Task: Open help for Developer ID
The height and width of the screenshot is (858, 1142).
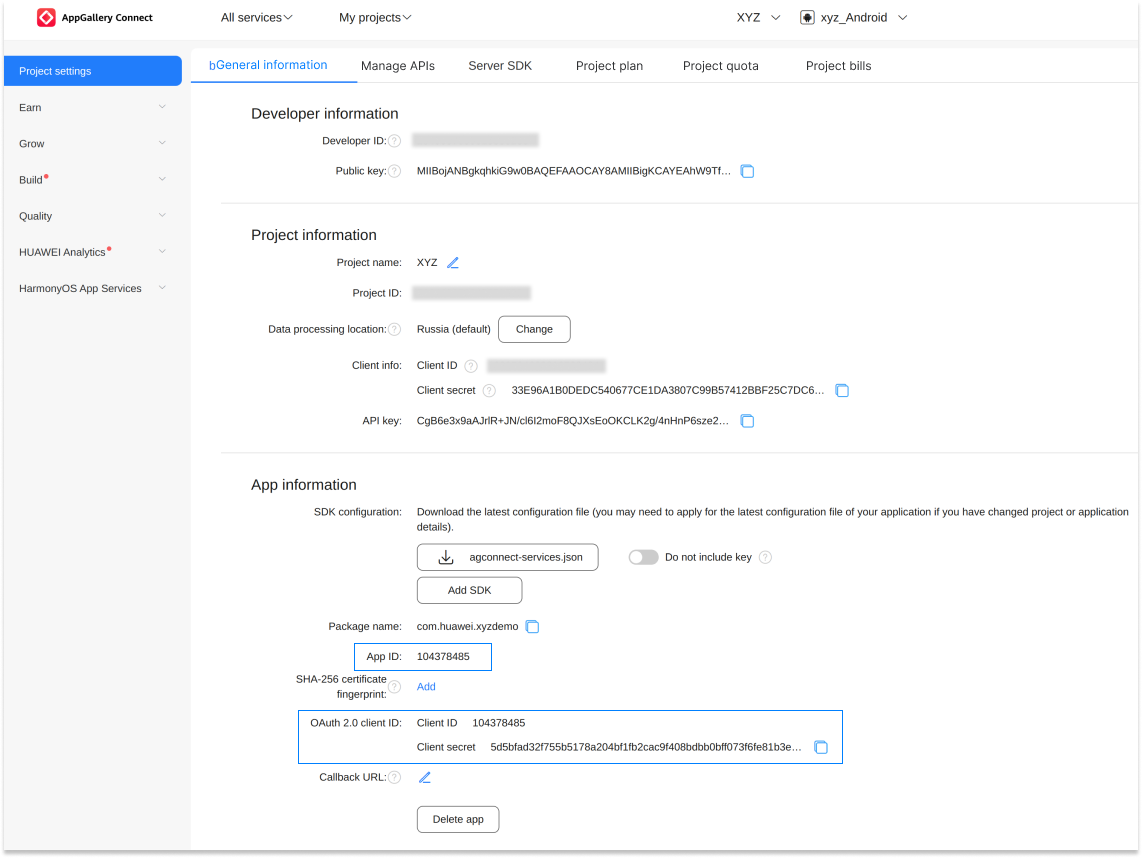Action: tap(394, 141)
